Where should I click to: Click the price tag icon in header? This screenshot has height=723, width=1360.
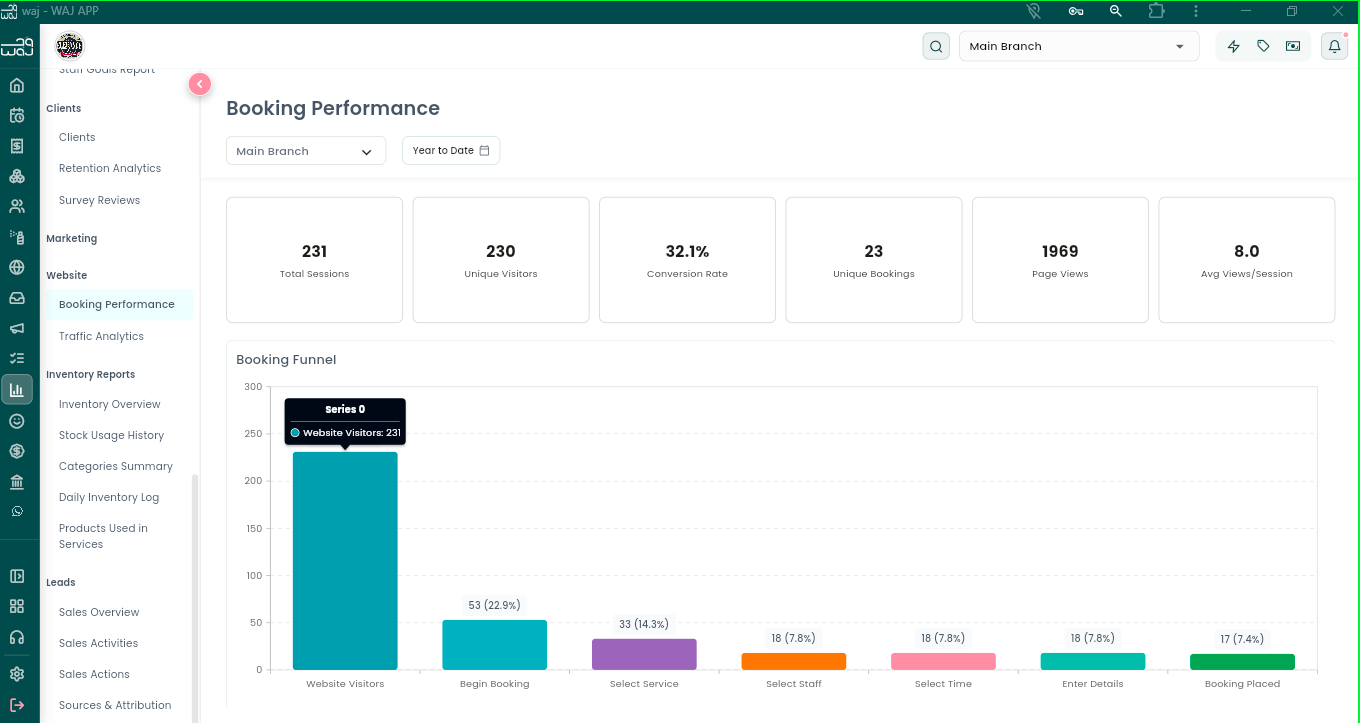1263,46
